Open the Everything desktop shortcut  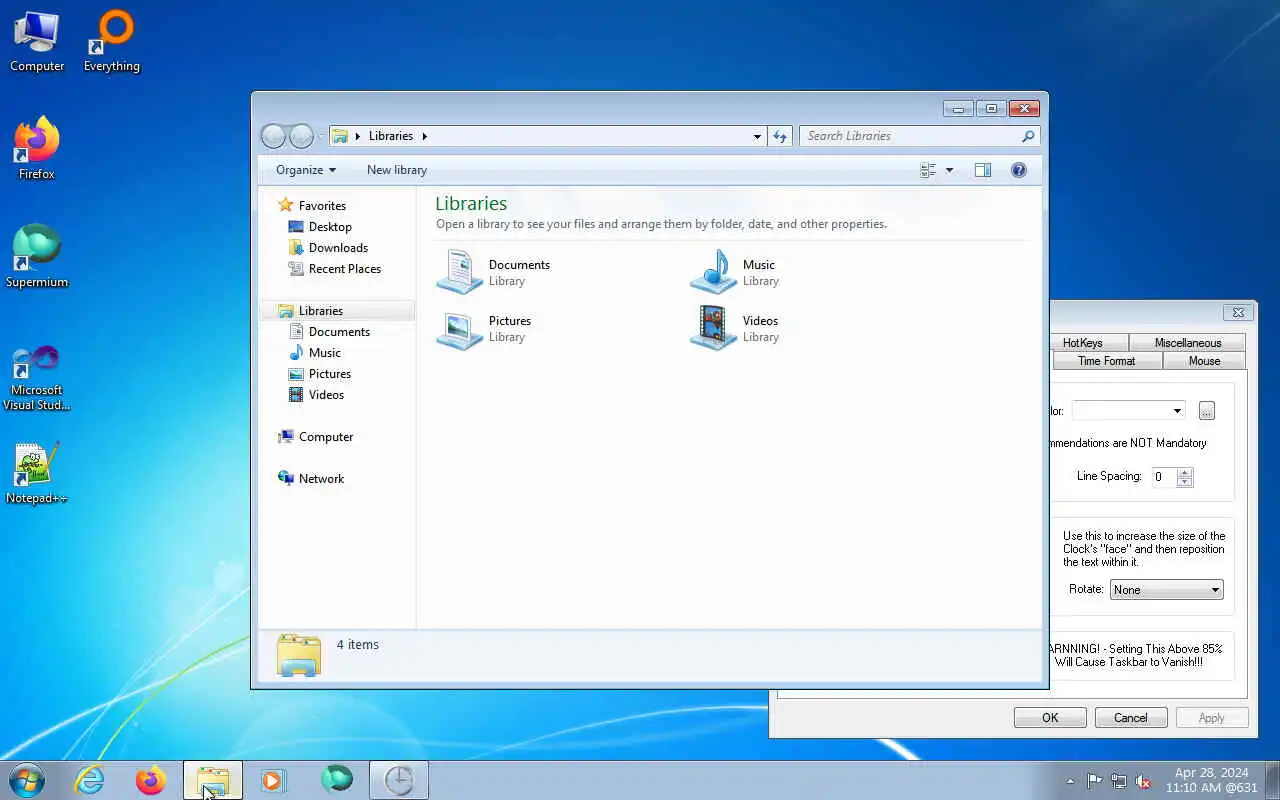(x=111, y=42)
